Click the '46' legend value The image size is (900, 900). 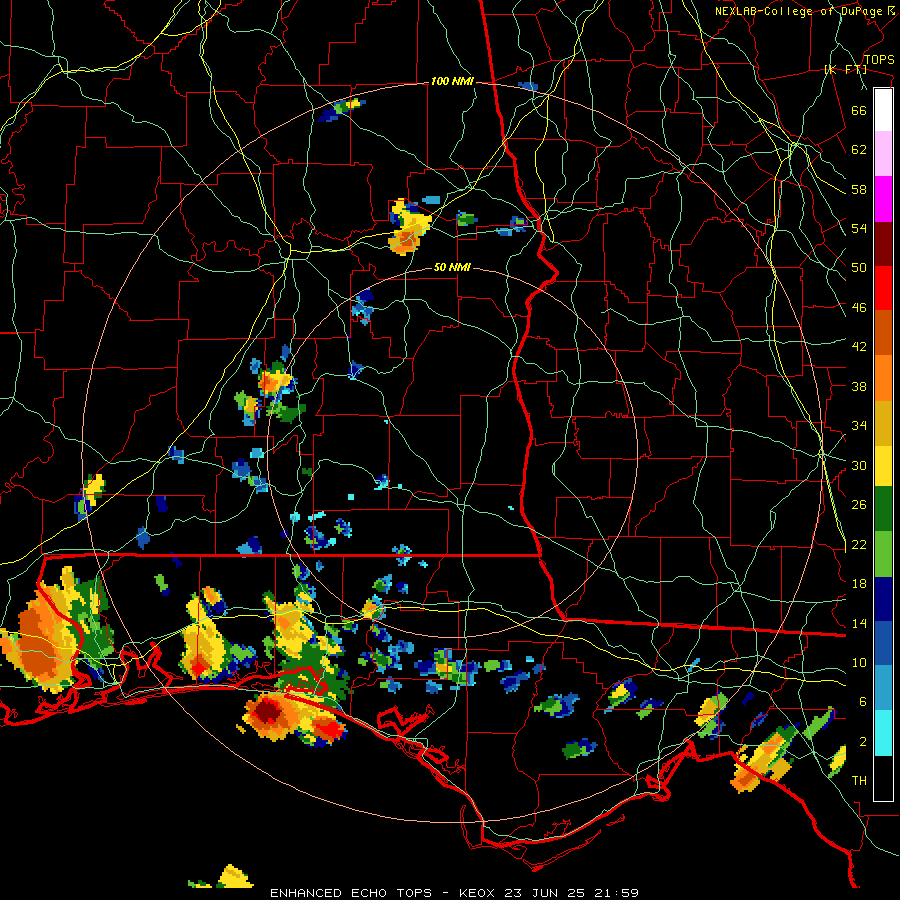pyautogui.click(x=859, y=307)
